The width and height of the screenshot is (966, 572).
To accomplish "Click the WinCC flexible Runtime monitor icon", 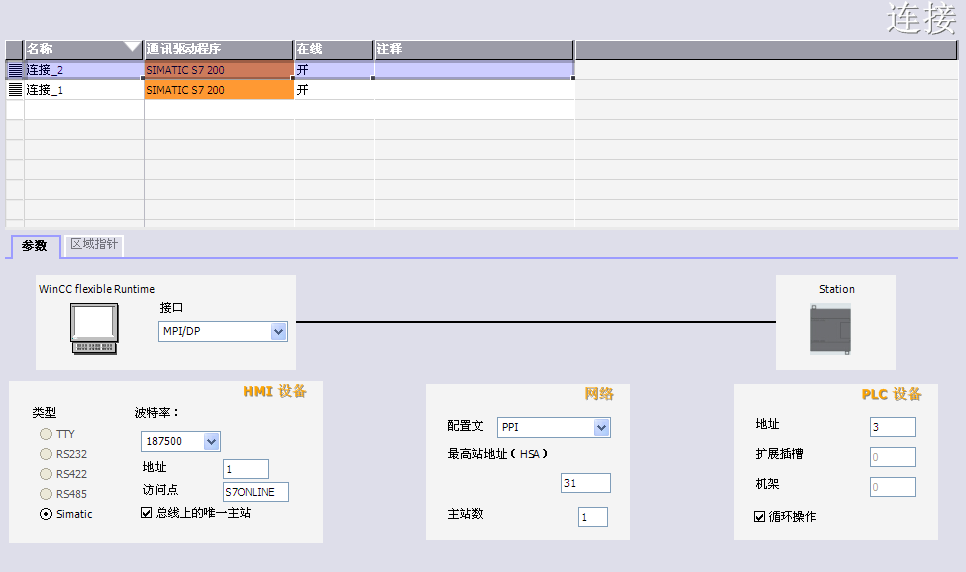I will [x=94, y=329].
